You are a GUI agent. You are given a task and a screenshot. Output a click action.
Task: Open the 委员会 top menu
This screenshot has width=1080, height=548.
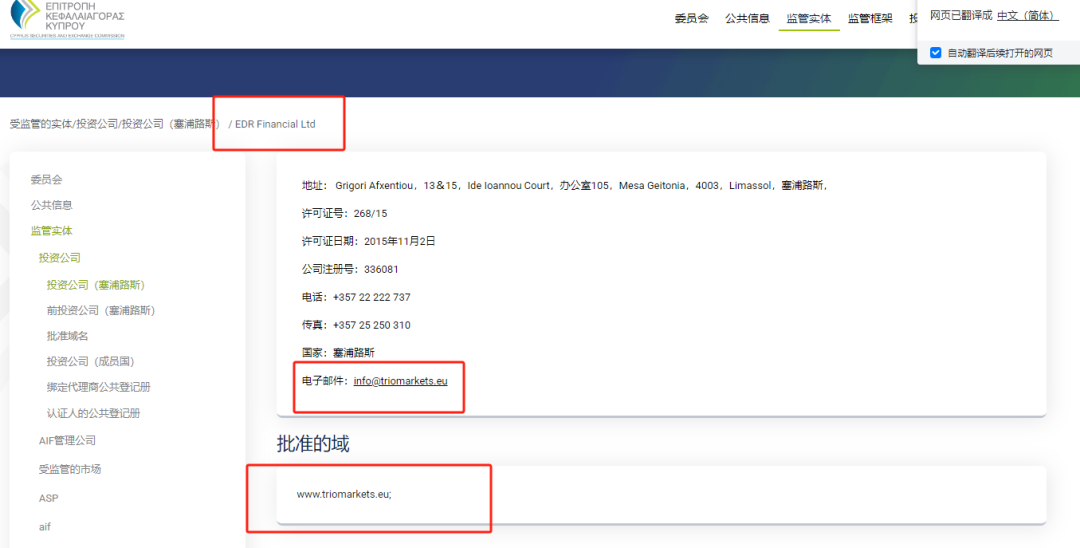[692, 19]
